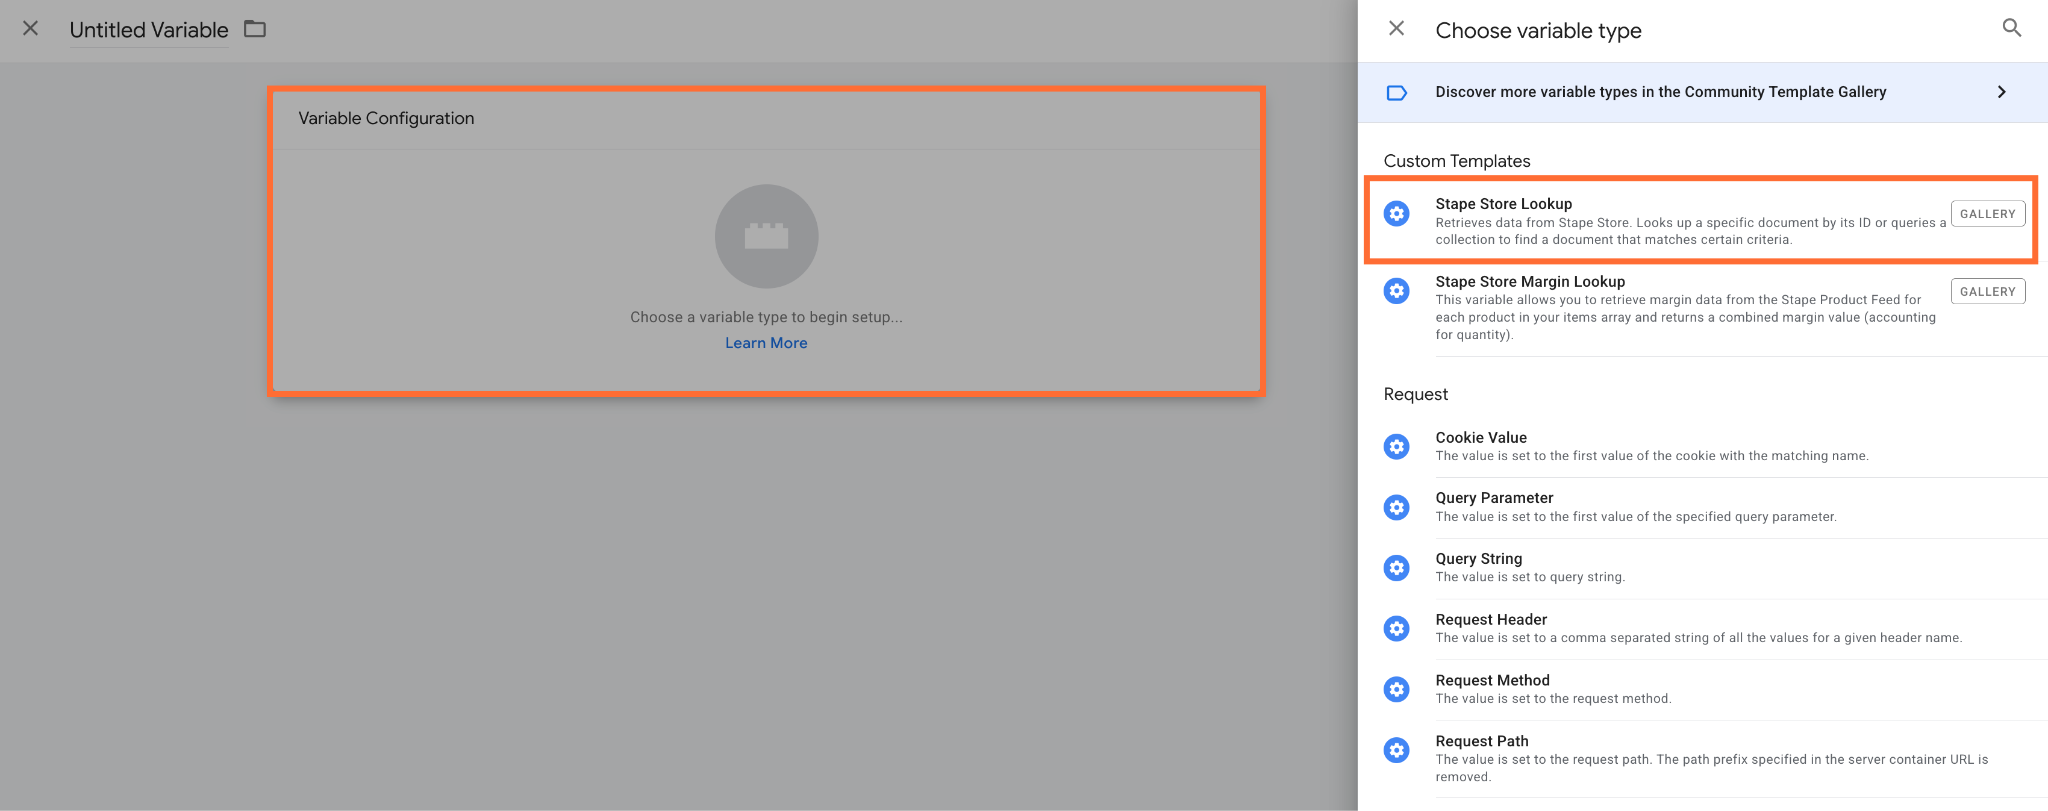
Task: Search variable types with magnifier icon
Action: tap(2012, 28)
